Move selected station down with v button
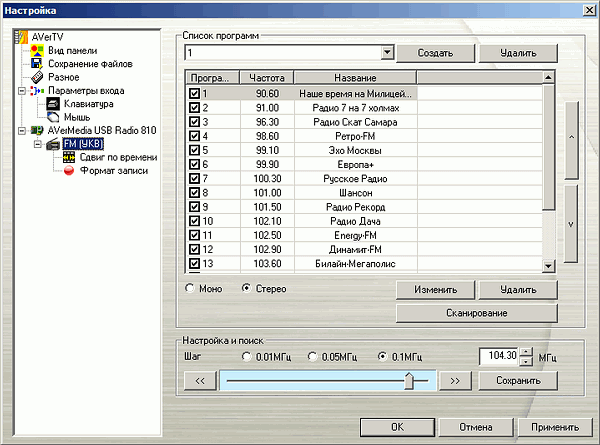The image size is (600, 445). (571, 224)
